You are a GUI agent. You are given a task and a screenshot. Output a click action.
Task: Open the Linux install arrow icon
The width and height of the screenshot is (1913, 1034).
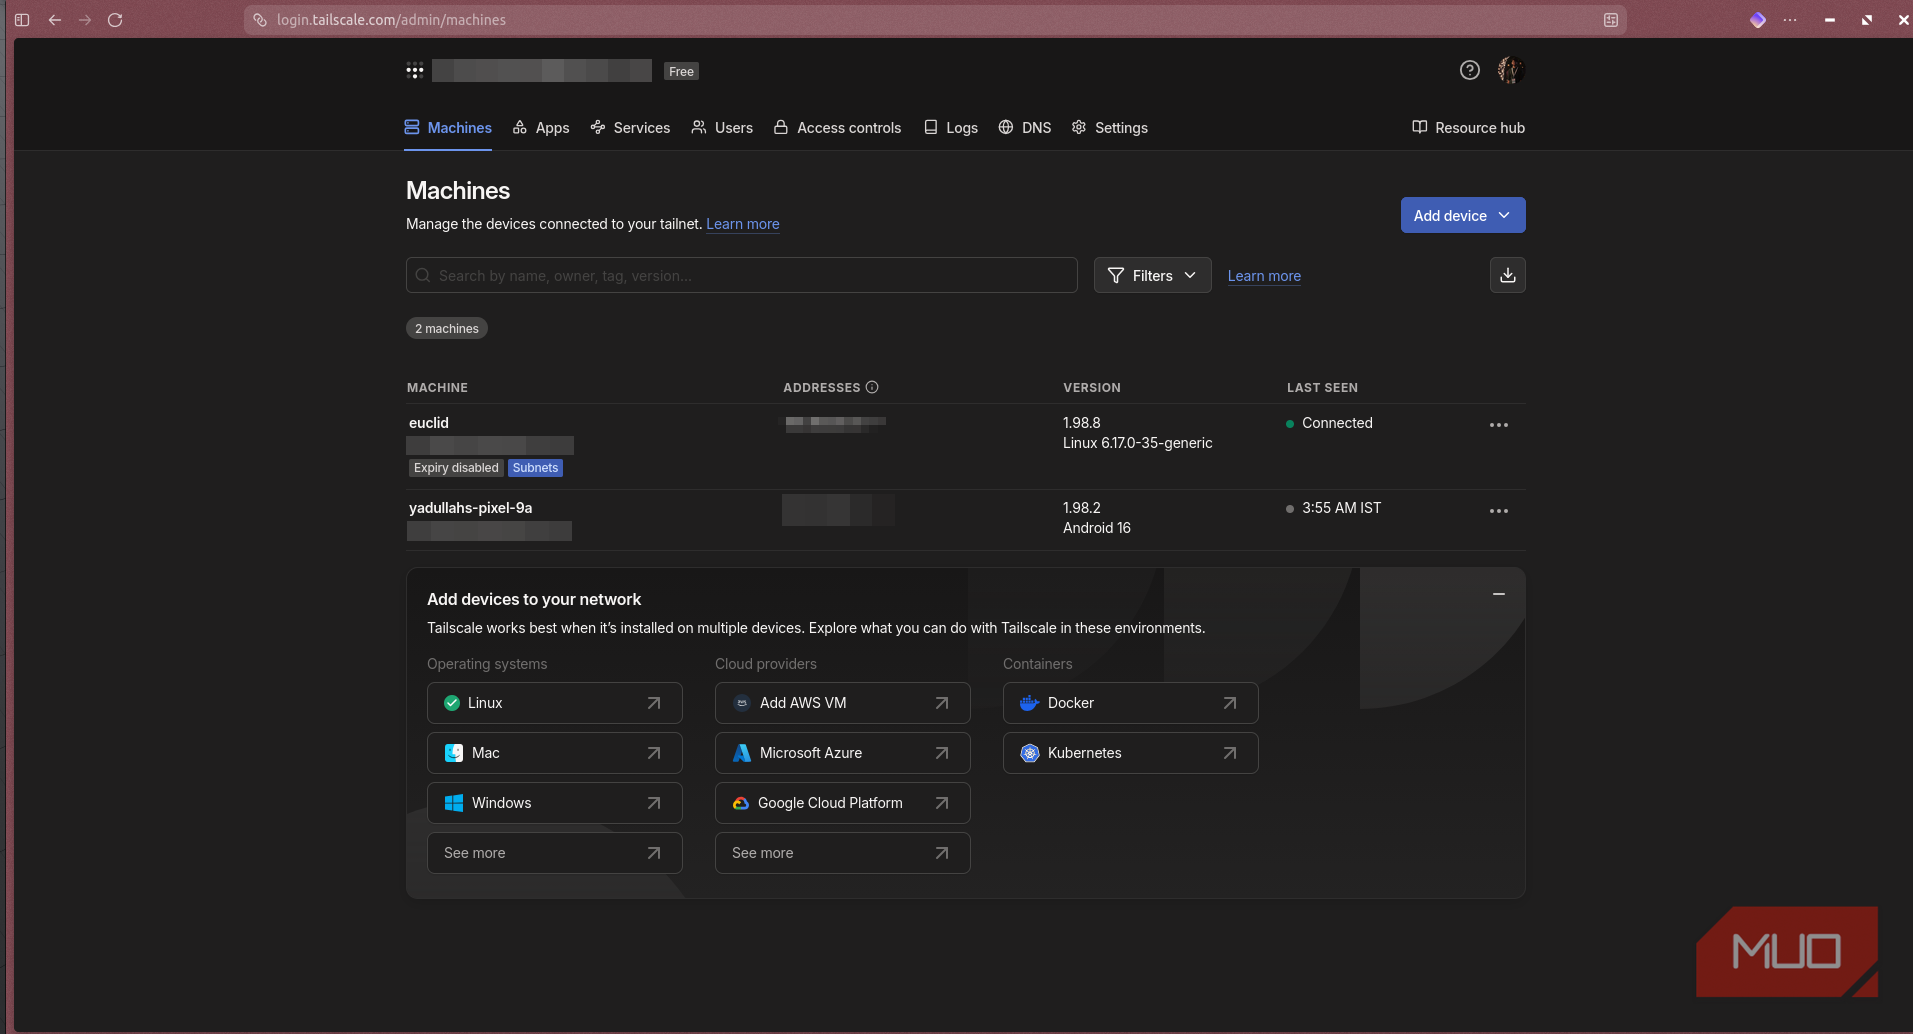(654, 703)
